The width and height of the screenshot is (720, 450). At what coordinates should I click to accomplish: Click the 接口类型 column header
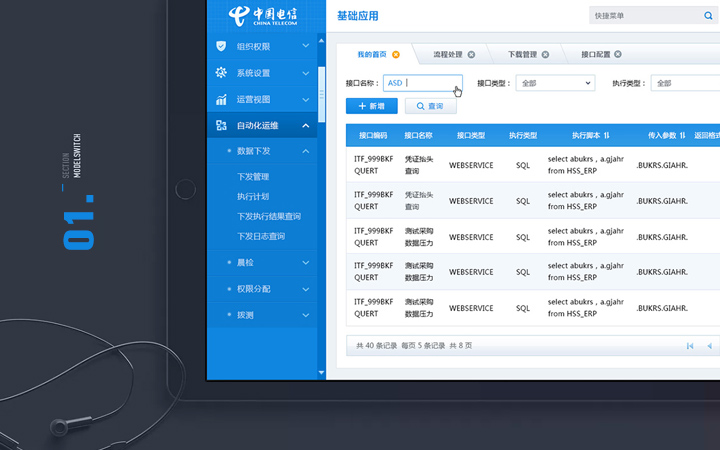coord(471,135)
